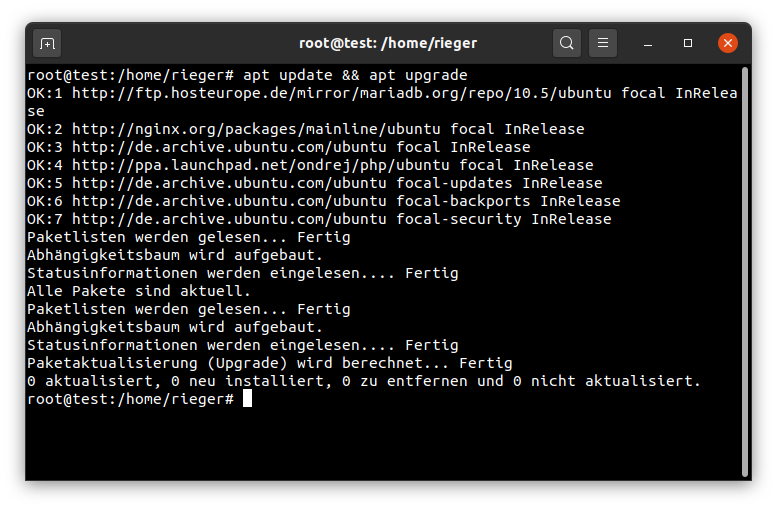Open the hamburger menu

[603, 43]
